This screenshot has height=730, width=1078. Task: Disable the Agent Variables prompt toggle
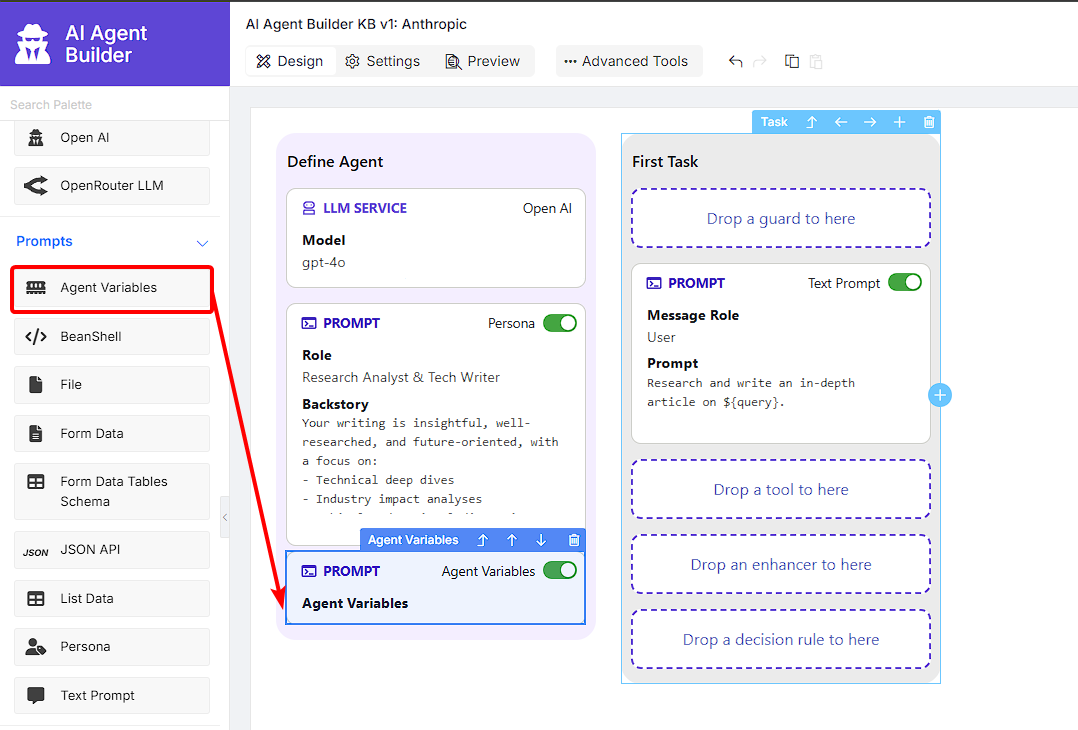click(560, 571)
